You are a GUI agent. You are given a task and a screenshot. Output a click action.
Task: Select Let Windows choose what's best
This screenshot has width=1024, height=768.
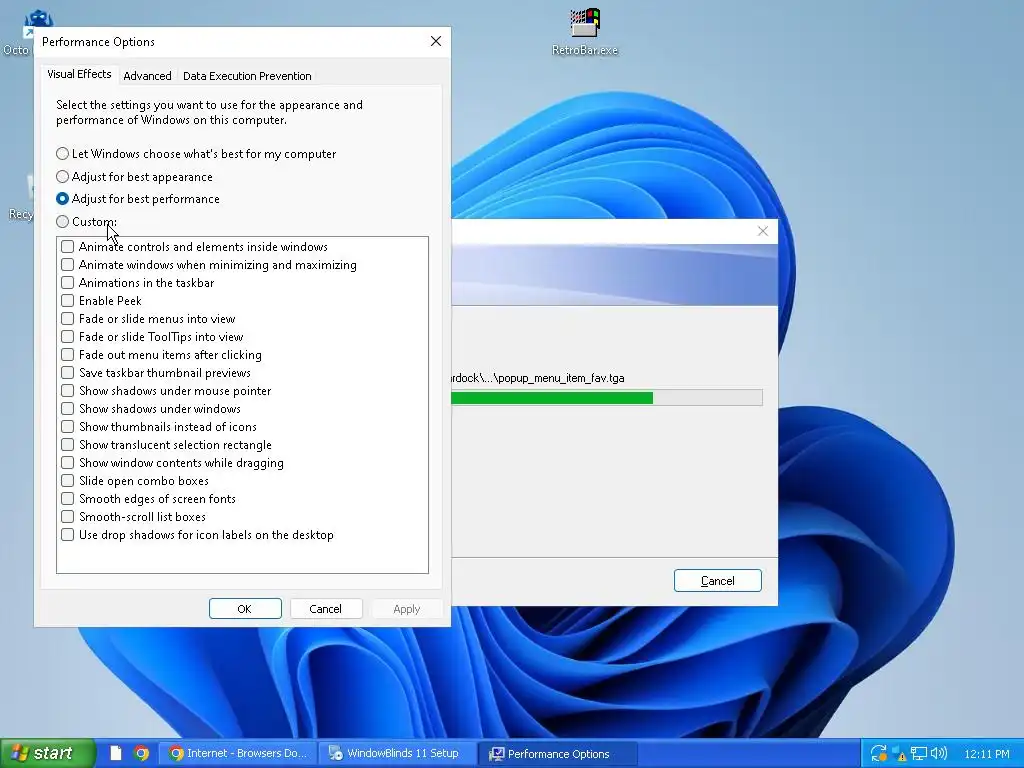[196, 153]
